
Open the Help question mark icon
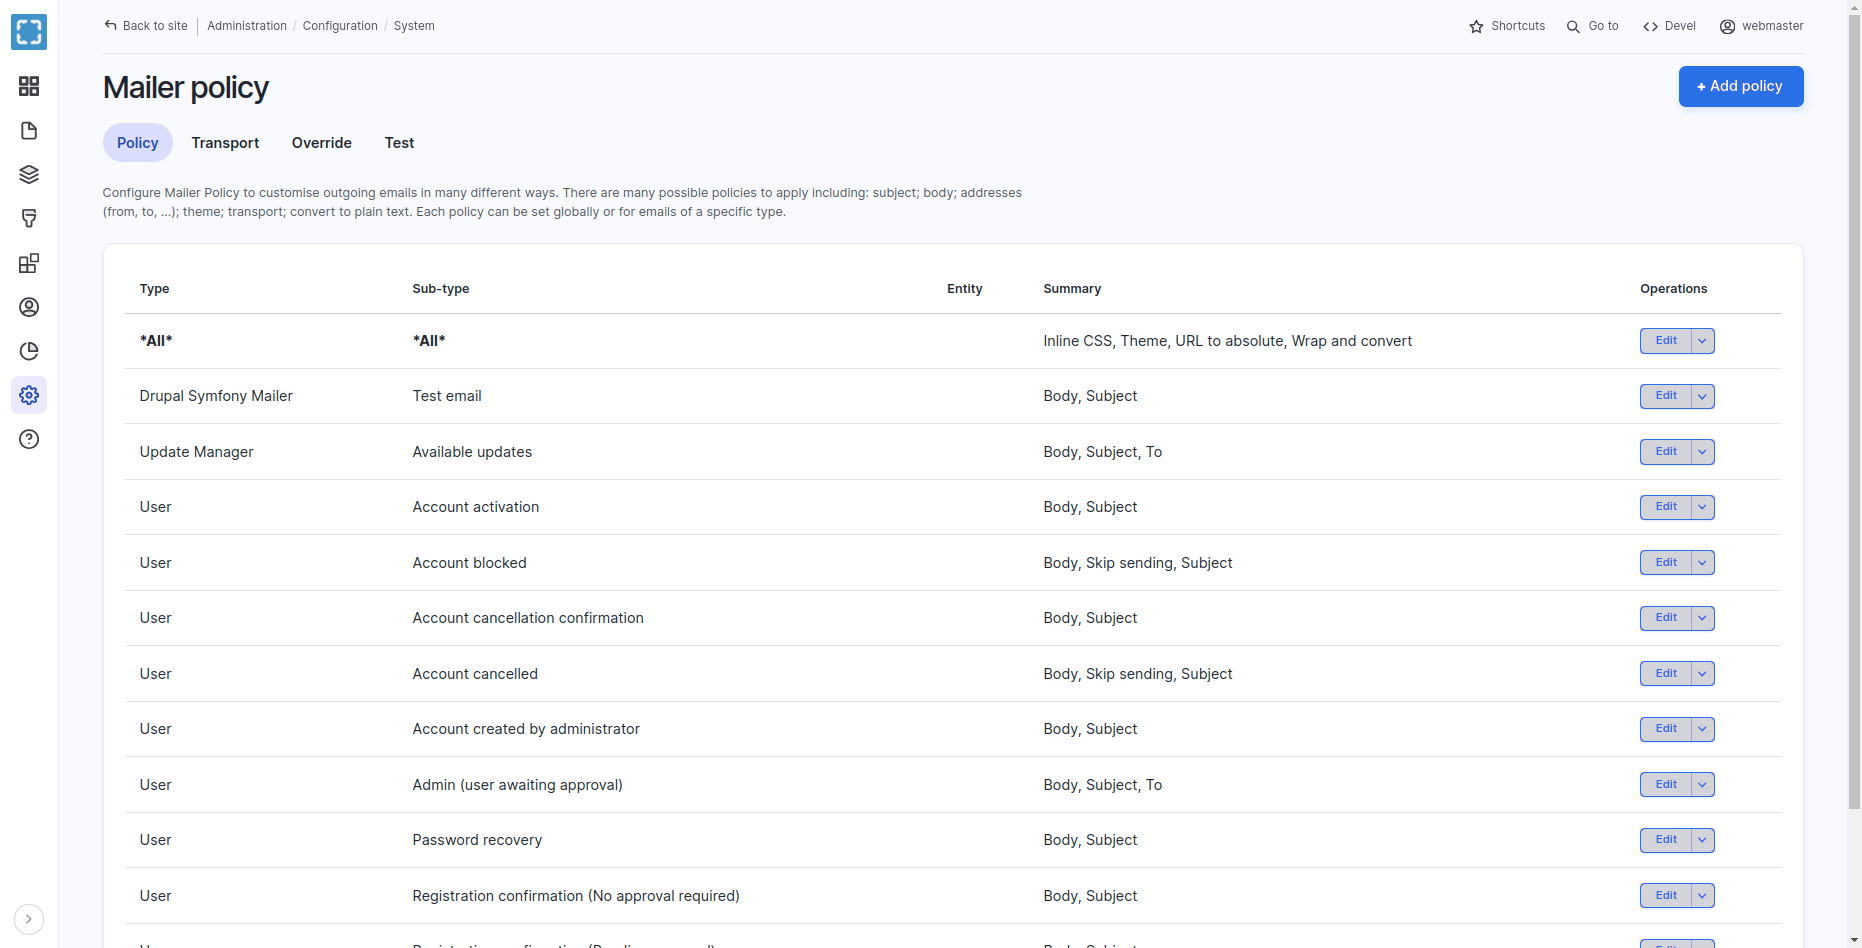(29, 439)
